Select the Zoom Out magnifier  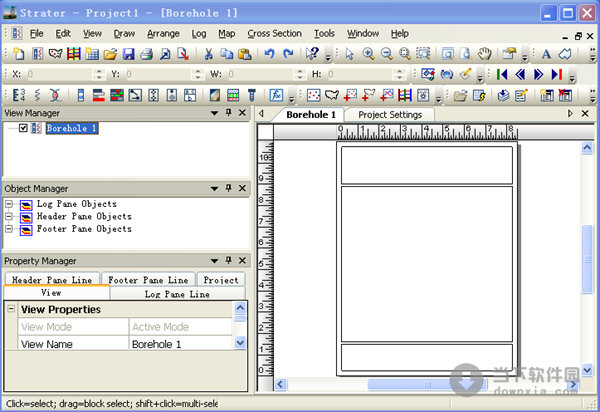(x=386, y=54)
